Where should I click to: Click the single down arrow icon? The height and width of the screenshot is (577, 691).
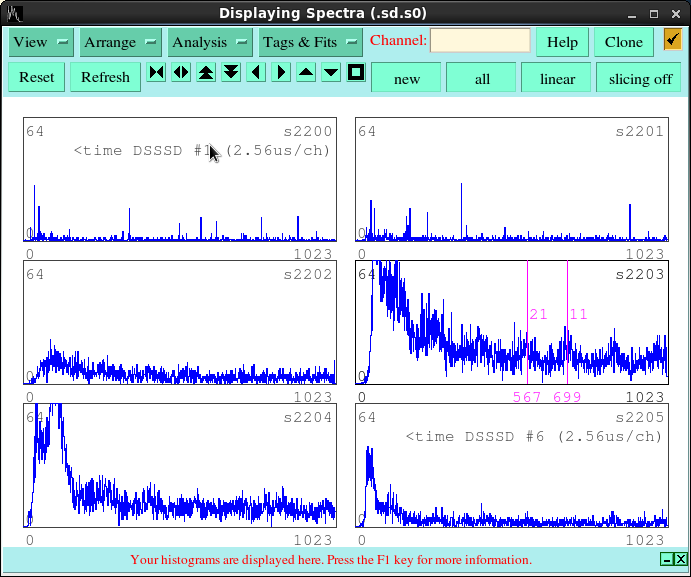331,72
